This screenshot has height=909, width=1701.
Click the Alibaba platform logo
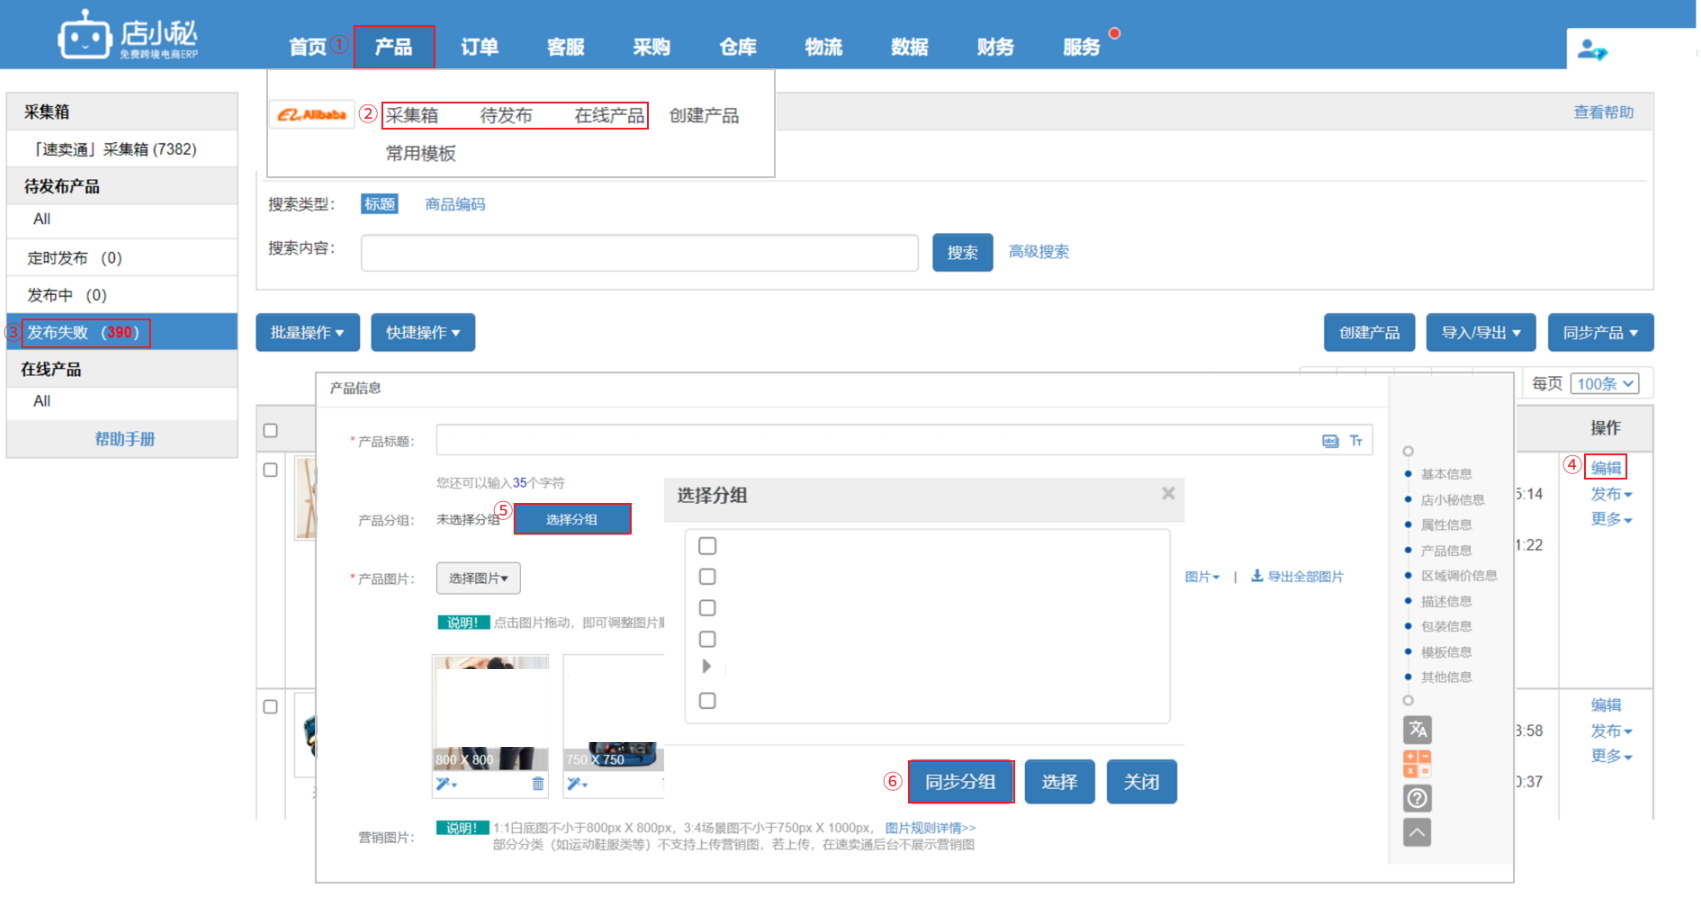point(312,115)
